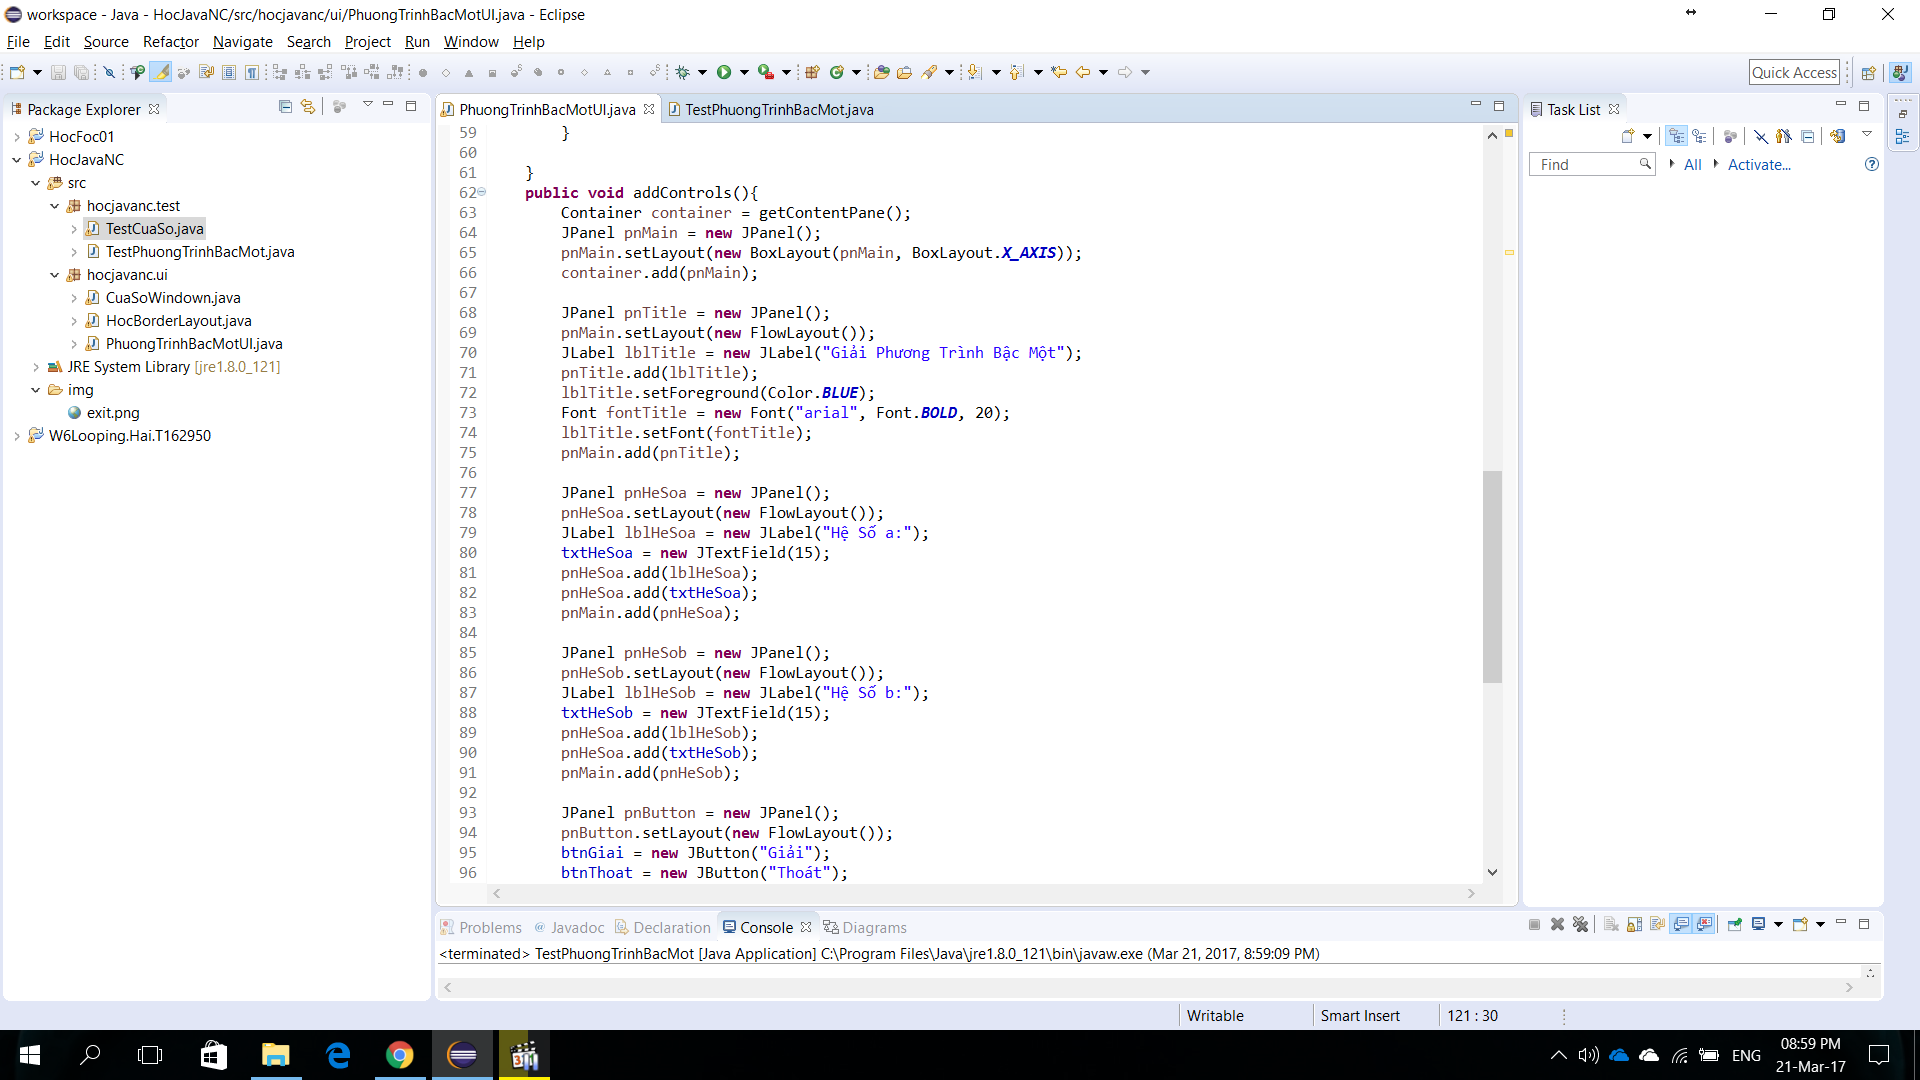
Task: Expand the JRE System Library node
Action: pos(36,367)
